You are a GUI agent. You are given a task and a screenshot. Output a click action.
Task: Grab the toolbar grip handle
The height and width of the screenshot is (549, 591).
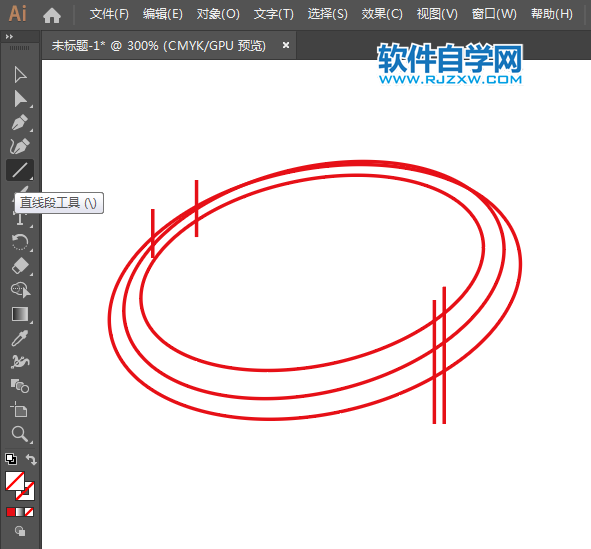19,48
